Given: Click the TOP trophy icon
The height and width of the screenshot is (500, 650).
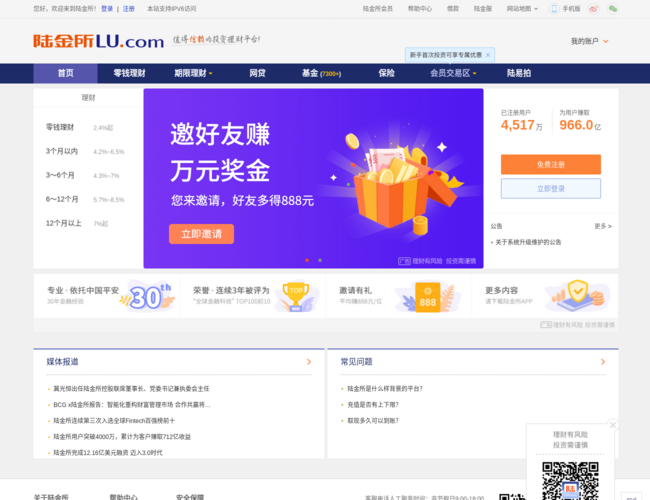Looking at the screenshot, I should click(296, 296).
